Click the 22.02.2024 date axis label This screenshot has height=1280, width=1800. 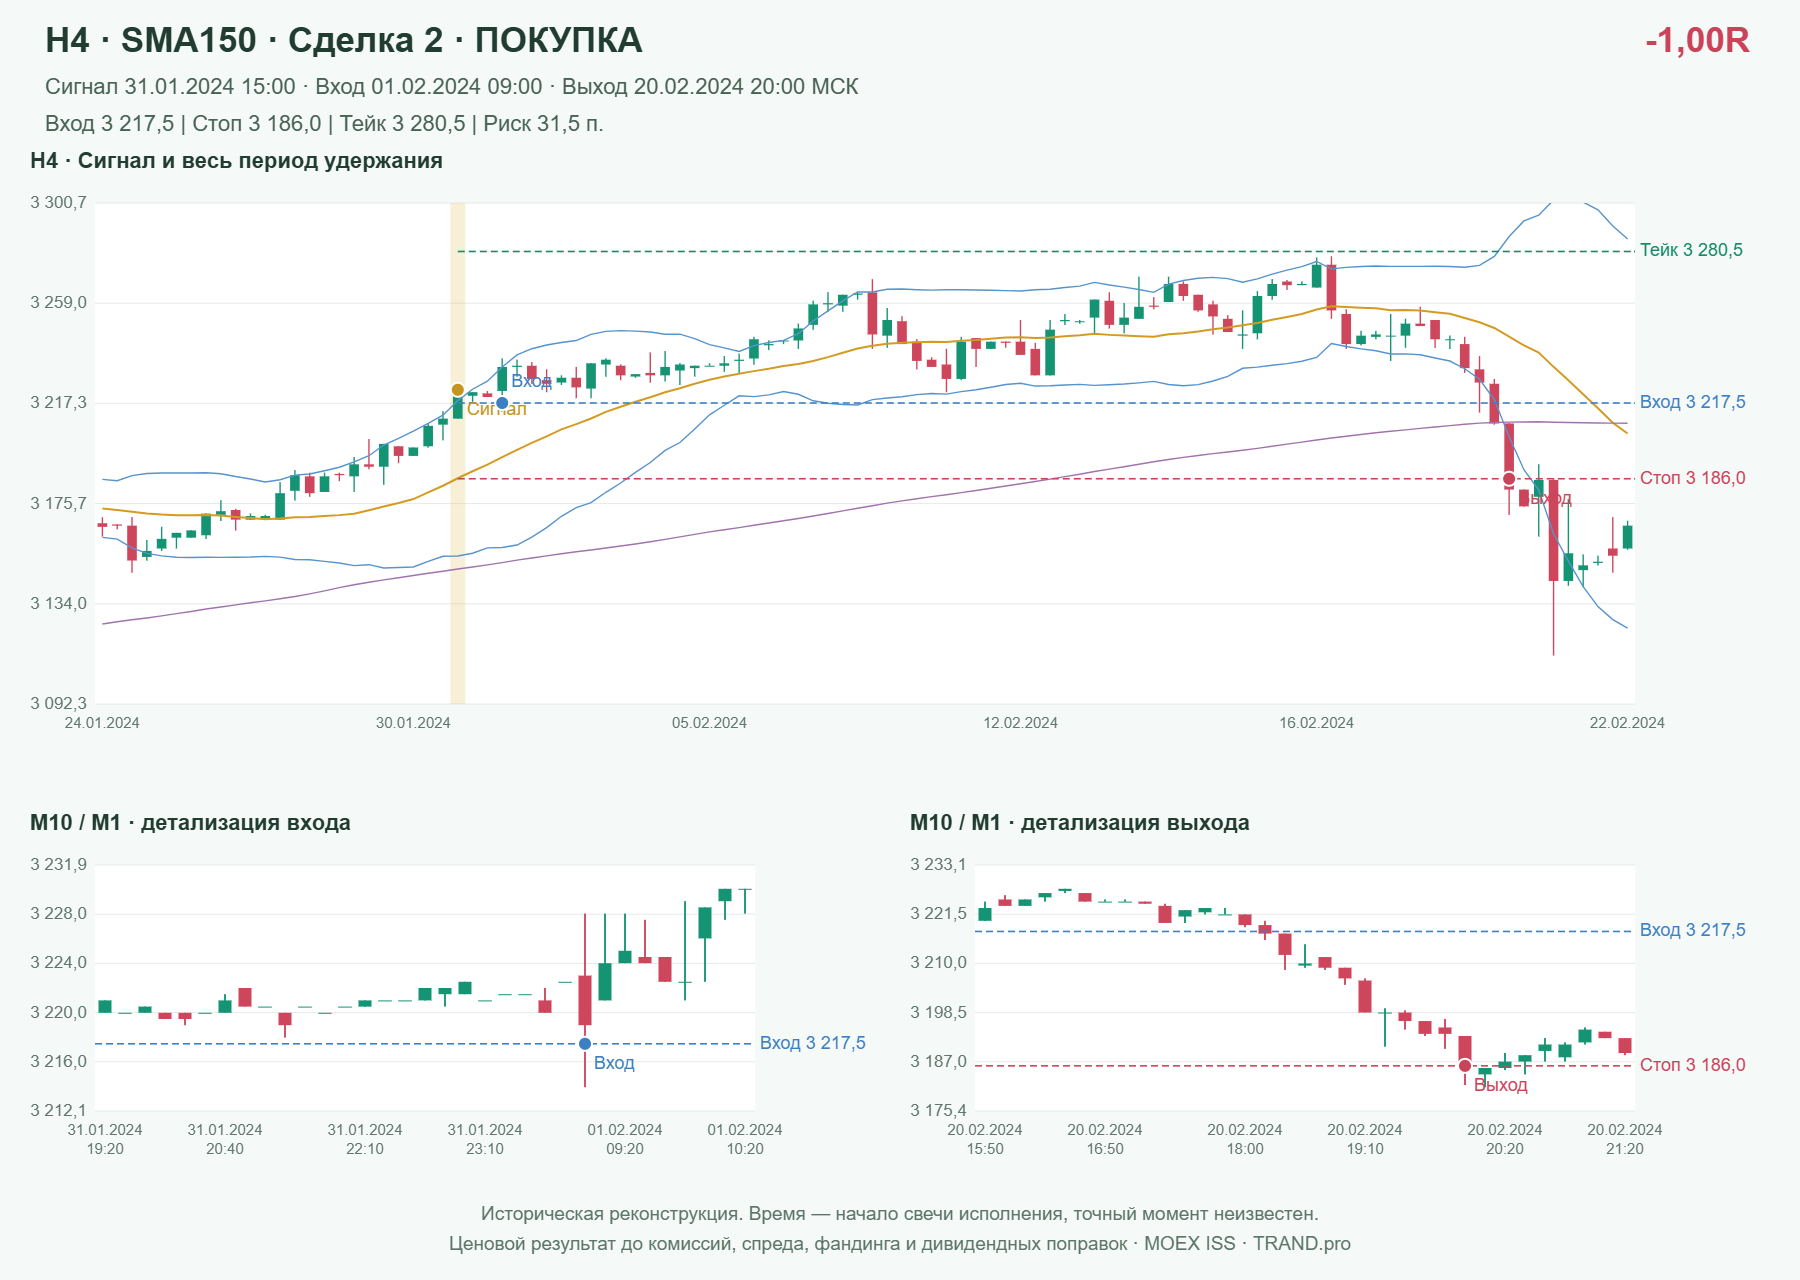pyautogui.click(x=1627, y=723)
